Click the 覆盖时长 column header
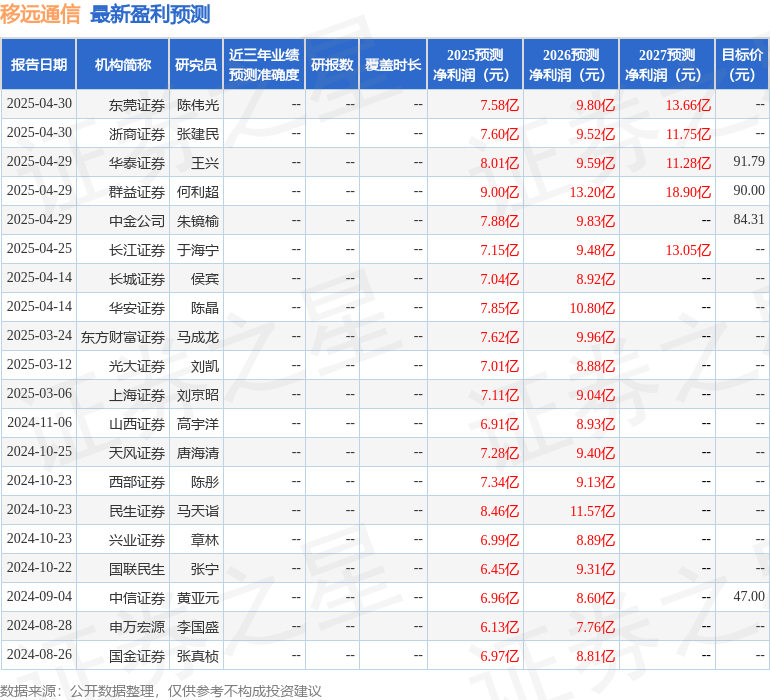The image size is (770, 700). click(x=393, y=65)
